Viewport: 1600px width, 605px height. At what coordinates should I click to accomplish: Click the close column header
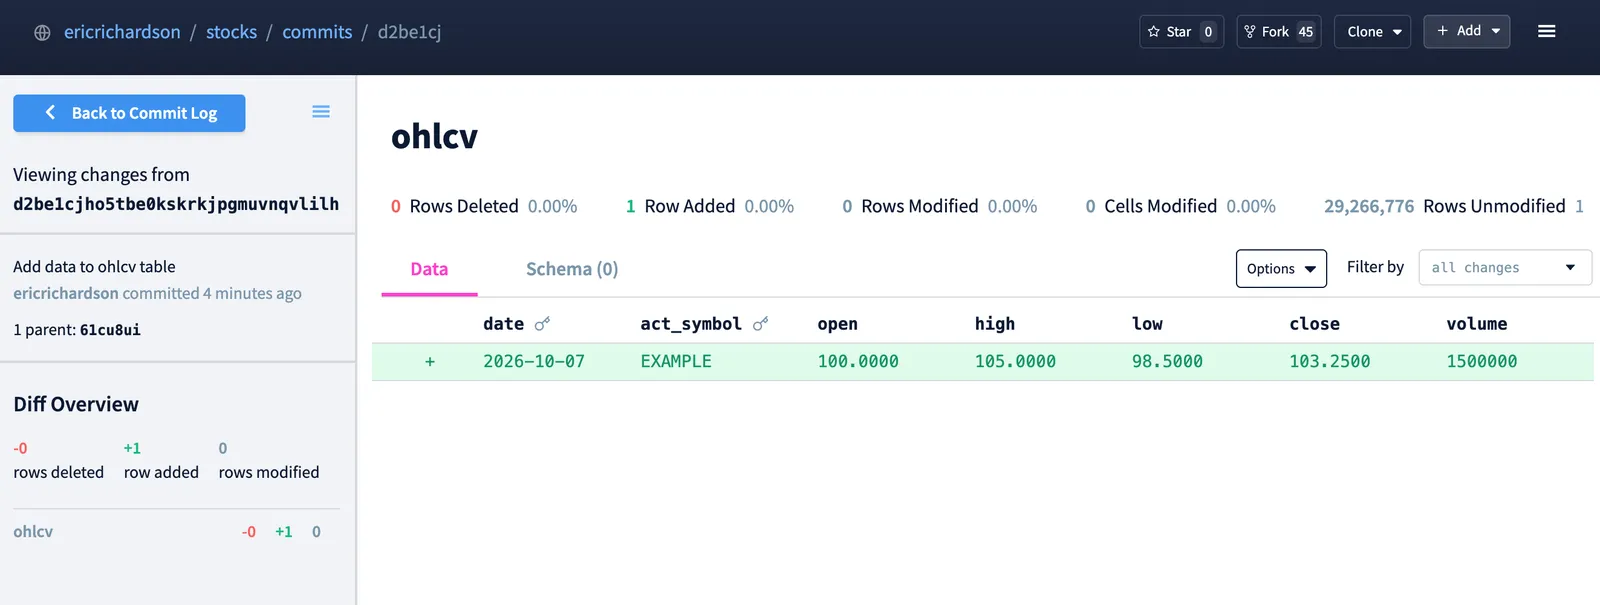[x=1314, y=324]
